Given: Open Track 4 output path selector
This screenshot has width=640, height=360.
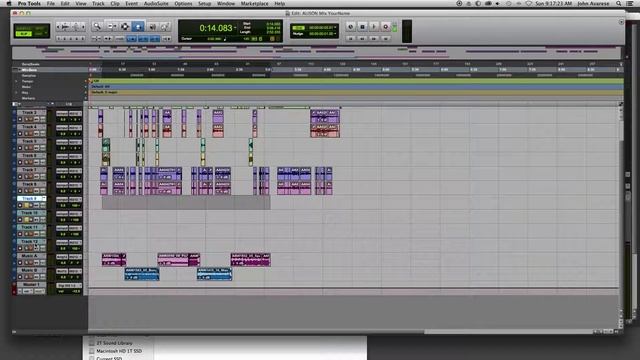Looking at the screenshot, I should [x=75, y=127].
